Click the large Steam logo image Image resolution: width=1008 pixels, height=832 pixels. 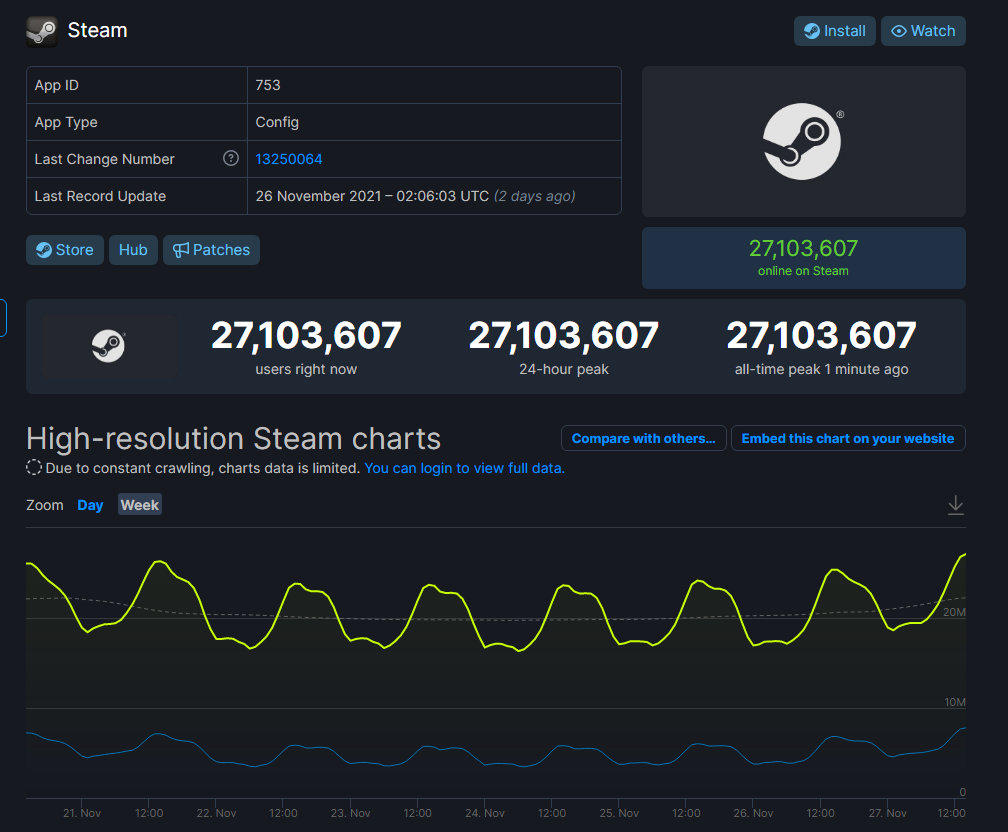[803, 141]
